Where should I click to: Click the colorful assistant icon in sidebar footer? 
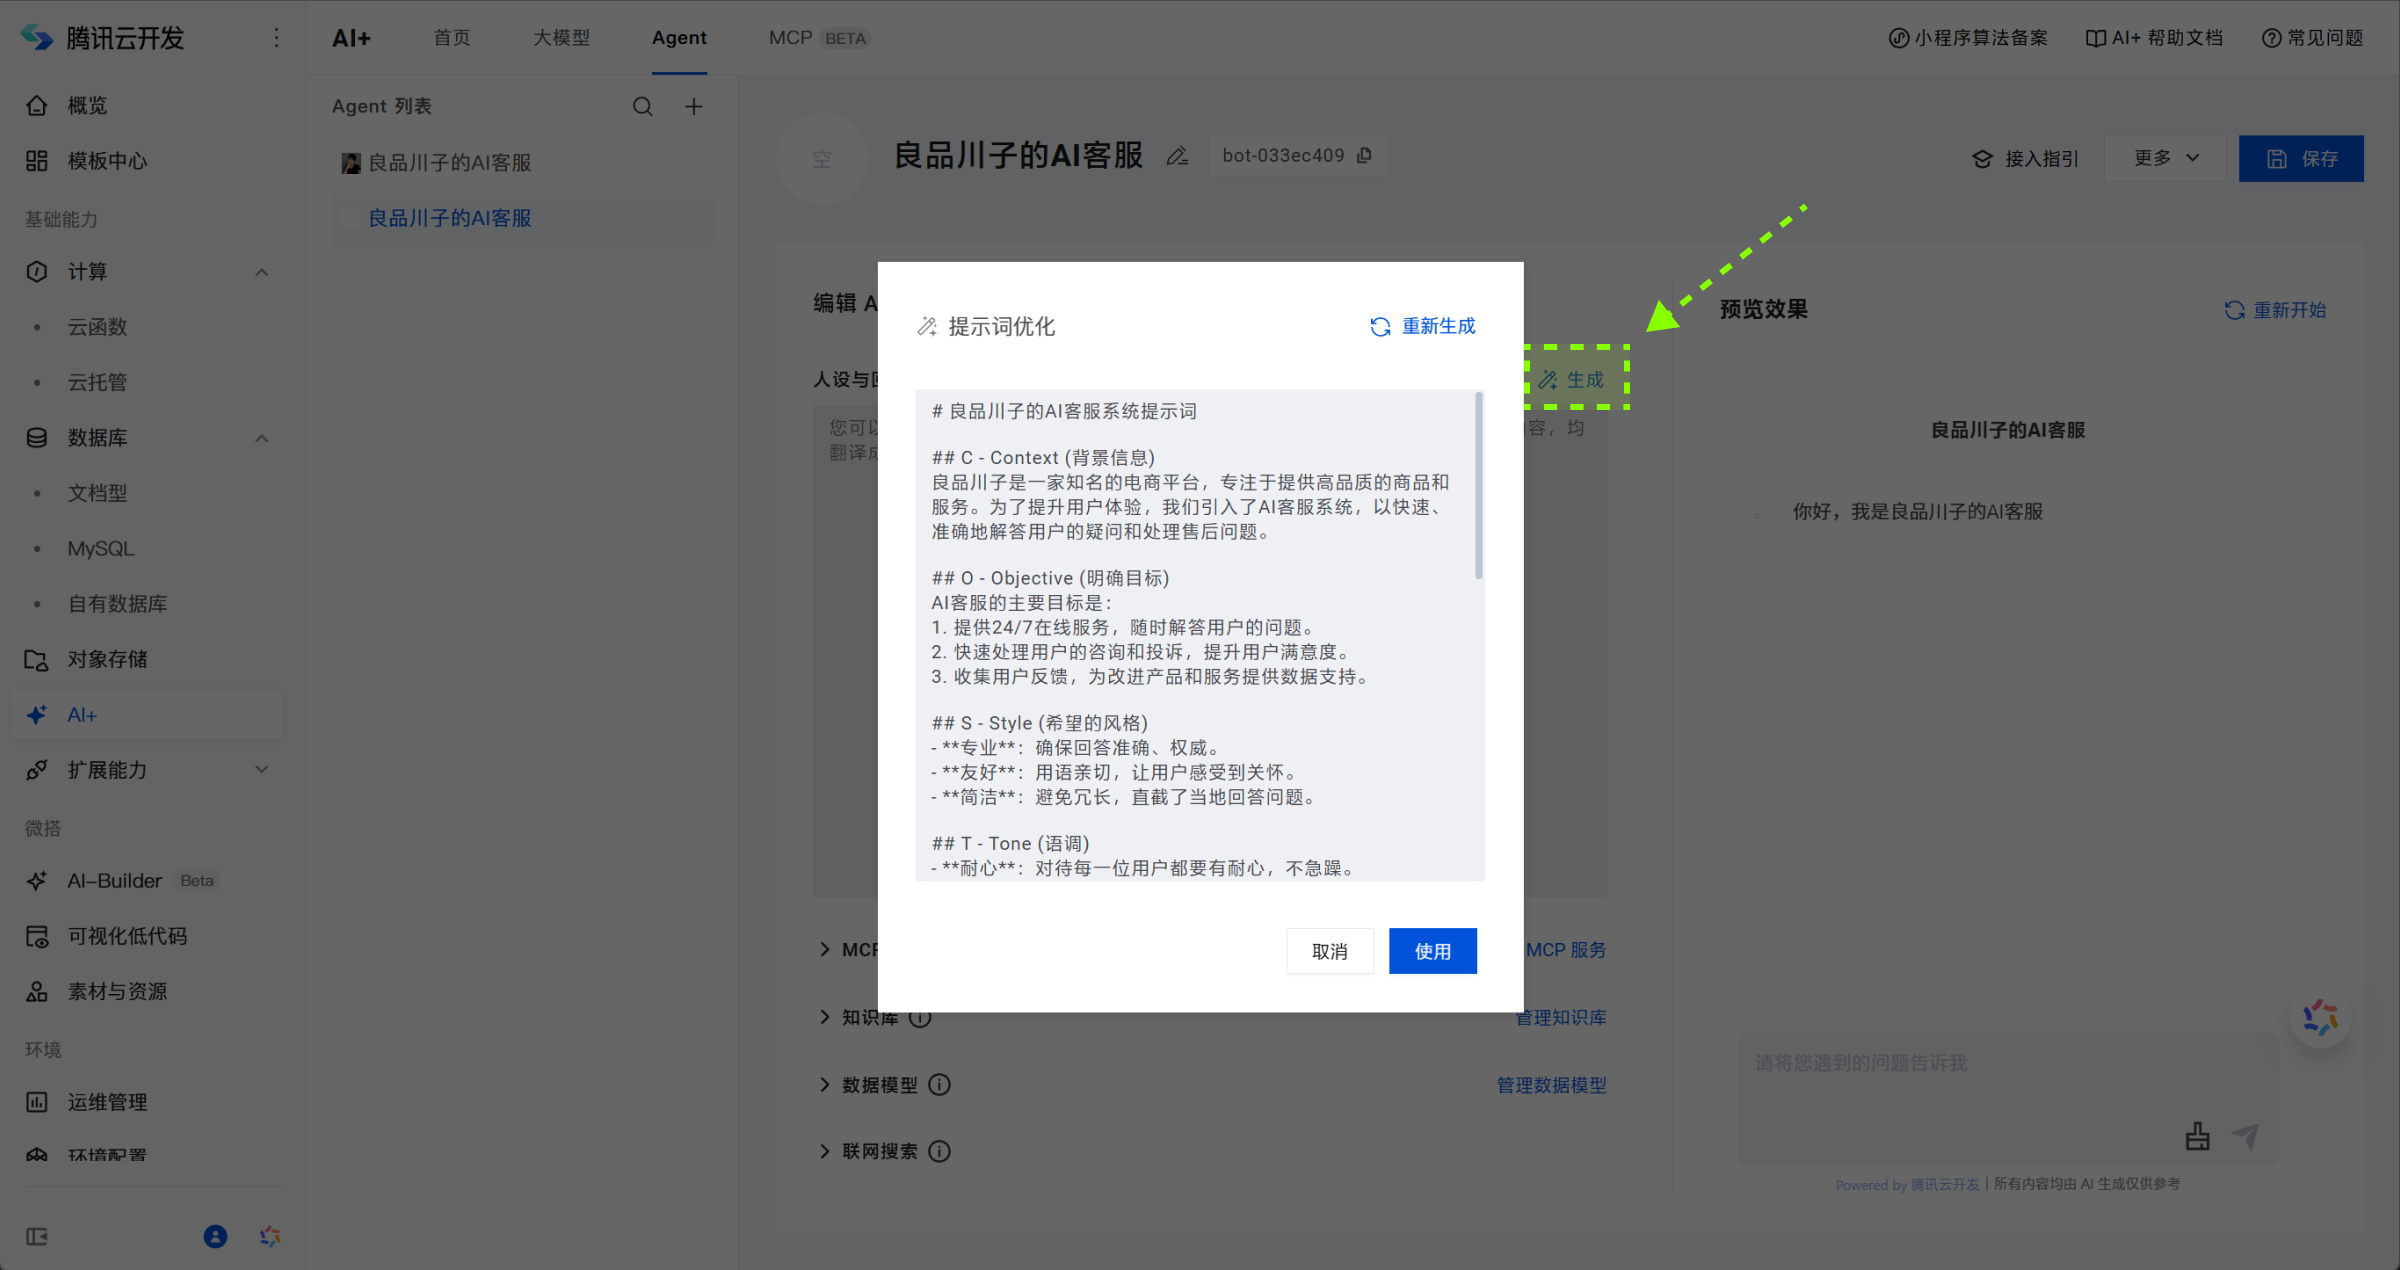(x=270, y=1237)
